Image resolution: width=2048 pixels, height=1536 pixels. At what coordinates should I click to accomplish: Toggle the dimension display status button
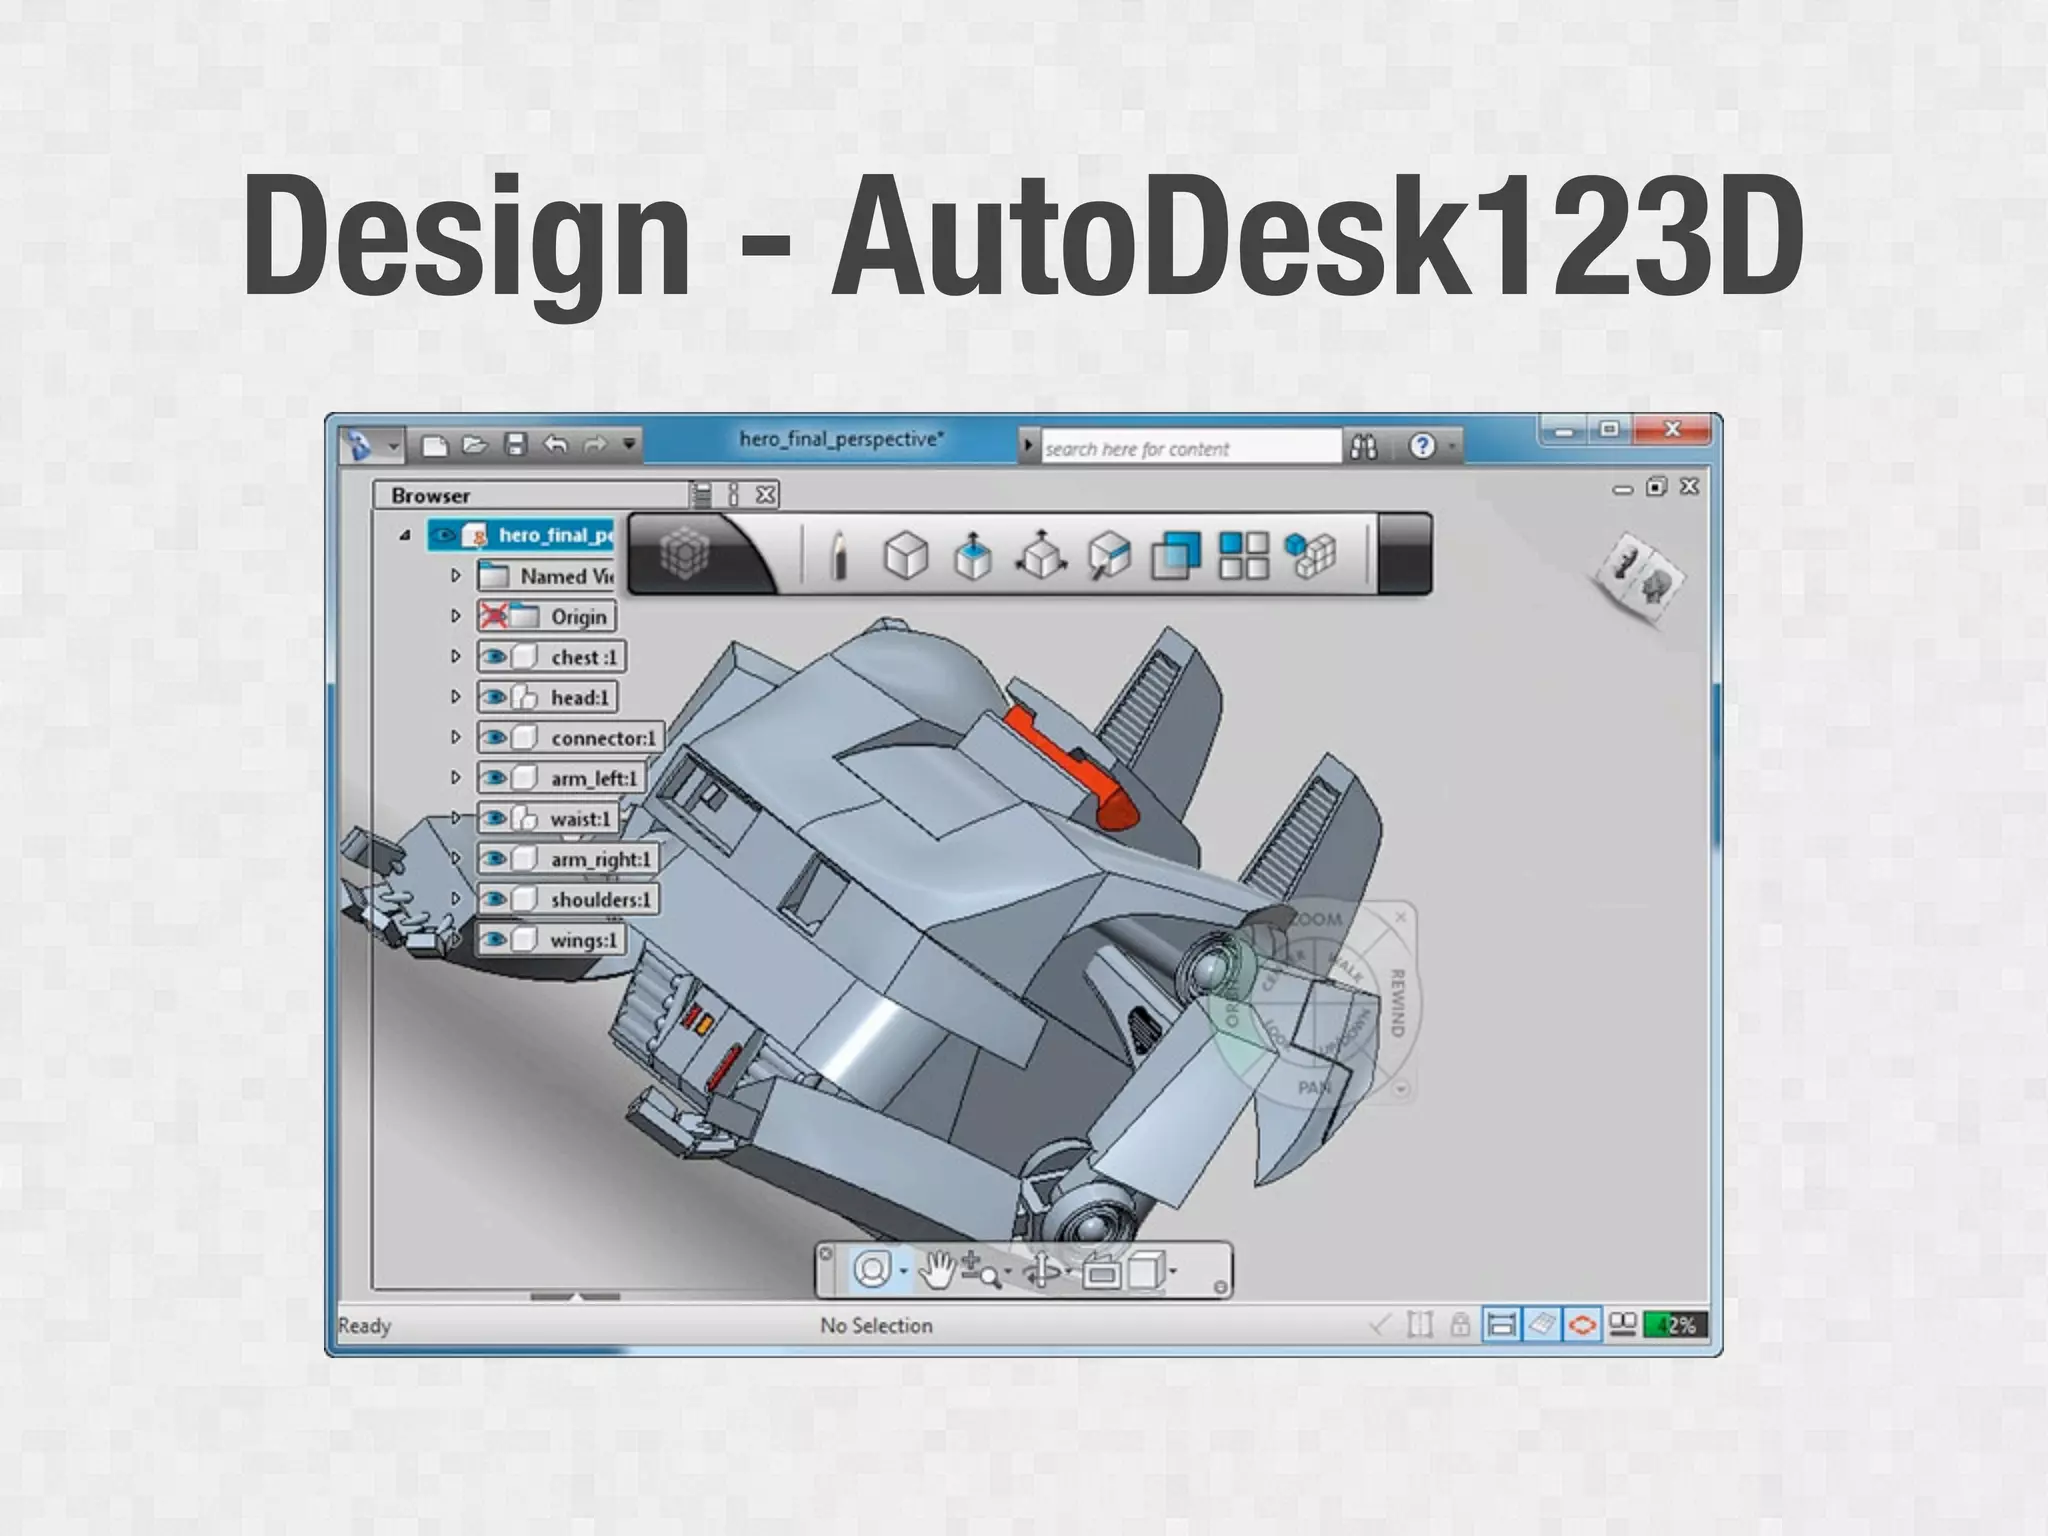click(1500, 1325)
